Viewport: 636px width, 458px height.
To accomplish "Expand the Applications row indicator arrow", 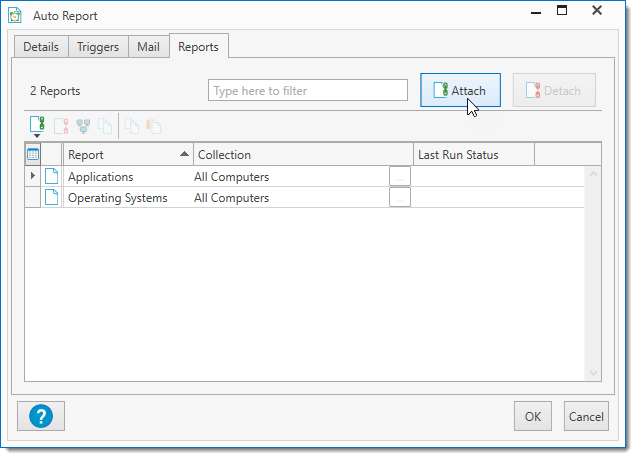I will 33,177.
